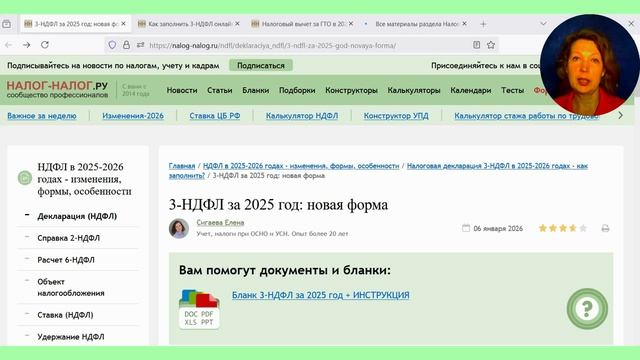
Task: Open the Подборки menu item
Action: (297, 90)
